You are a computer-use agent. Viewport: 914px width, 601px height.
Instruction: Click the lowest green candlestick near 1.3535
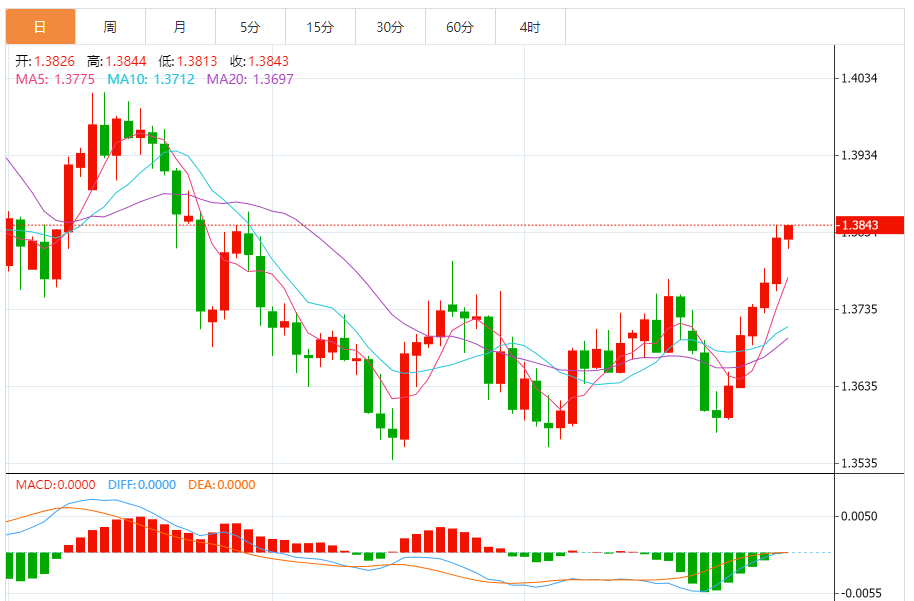[x=392, y=433]
